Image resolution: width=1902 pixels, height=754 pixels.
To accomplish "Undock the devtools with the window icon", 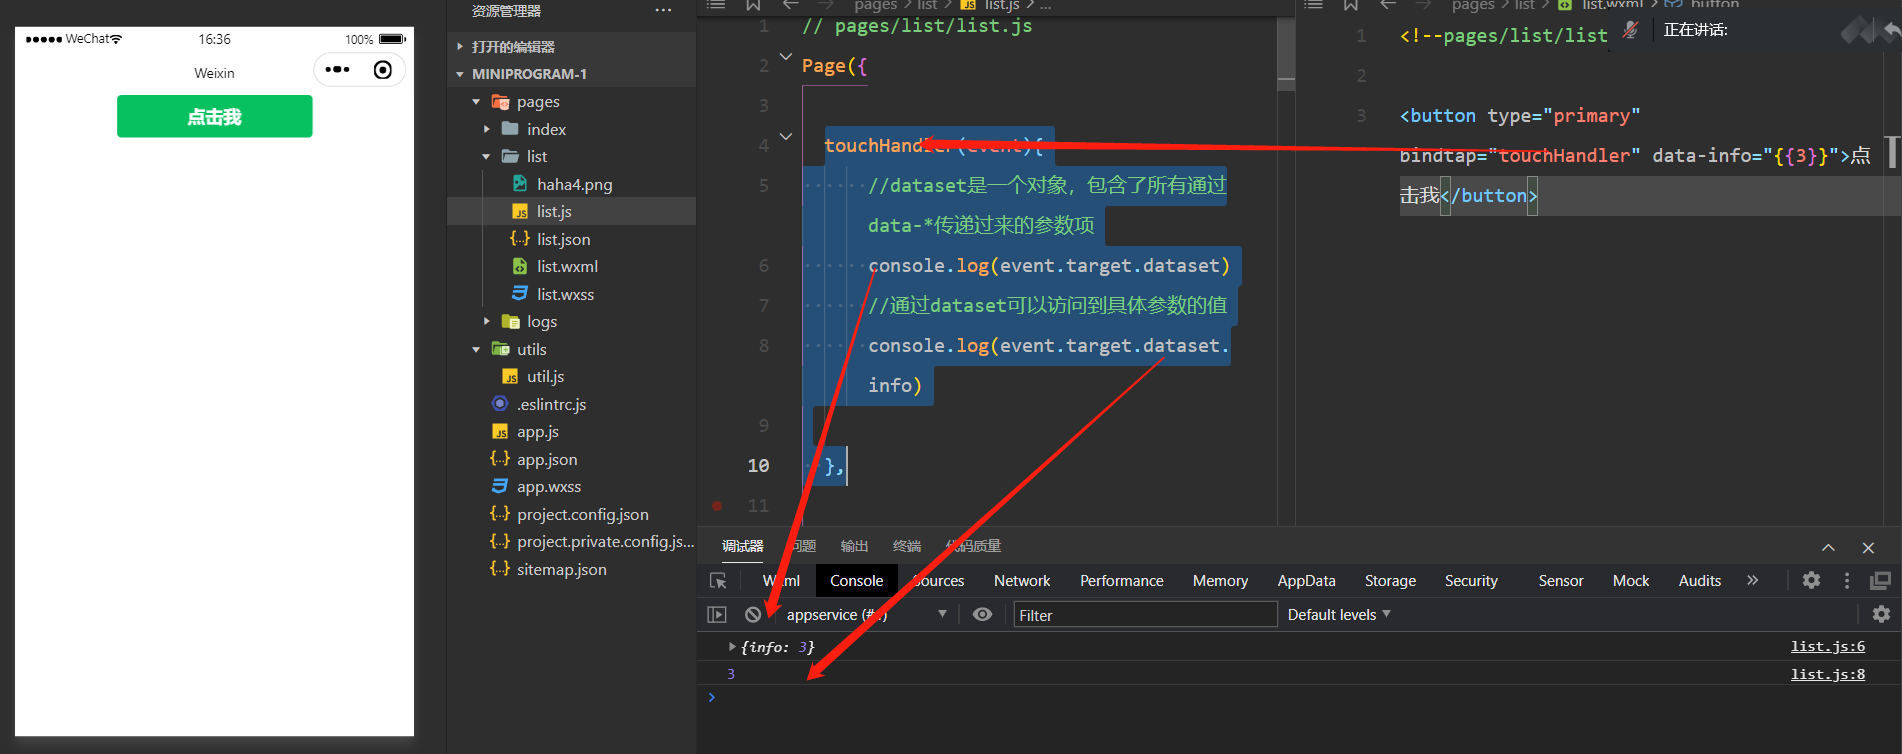I will pyautogui.click(x=1881, y=580).
